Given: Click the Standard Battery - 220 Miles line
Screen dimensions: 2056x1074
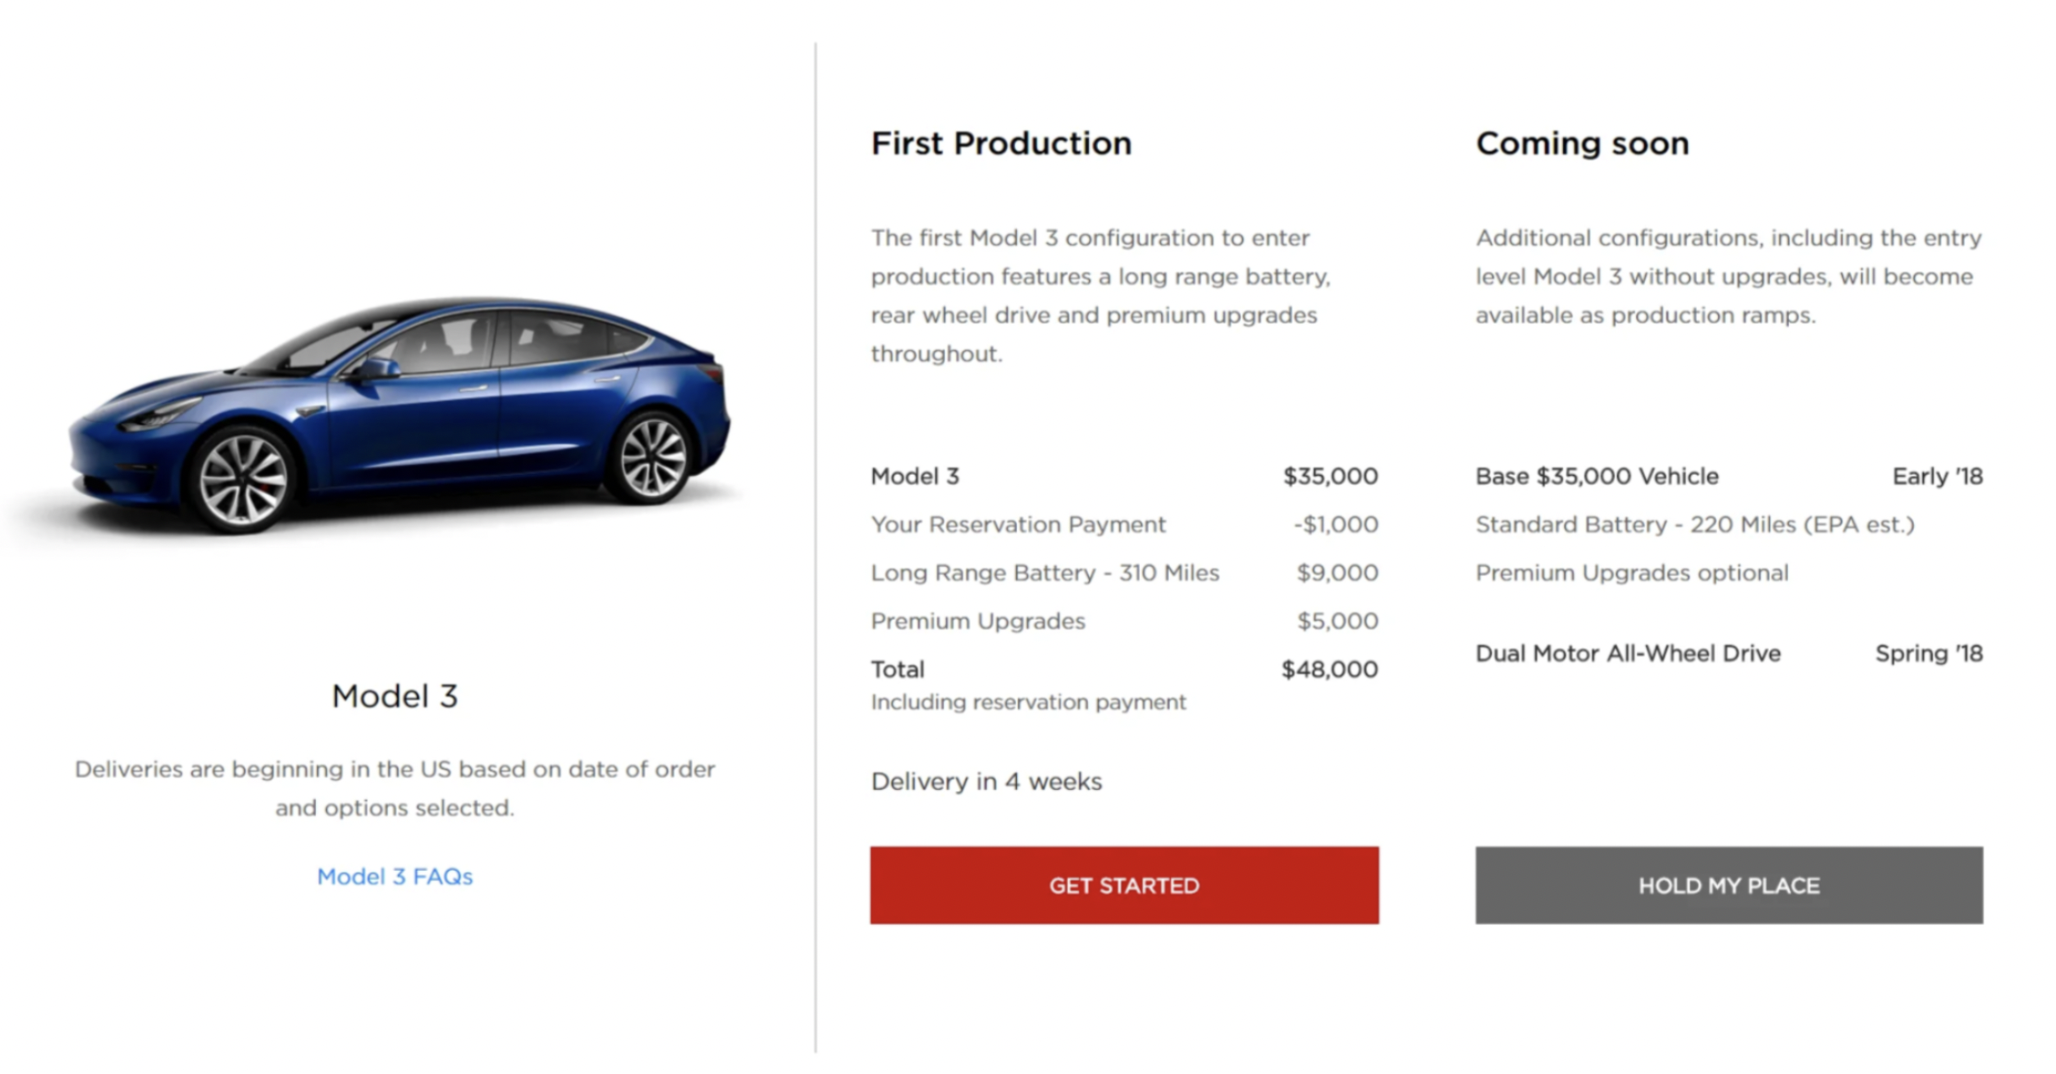Looking at the screenshot, I should tap(1695, 525).
